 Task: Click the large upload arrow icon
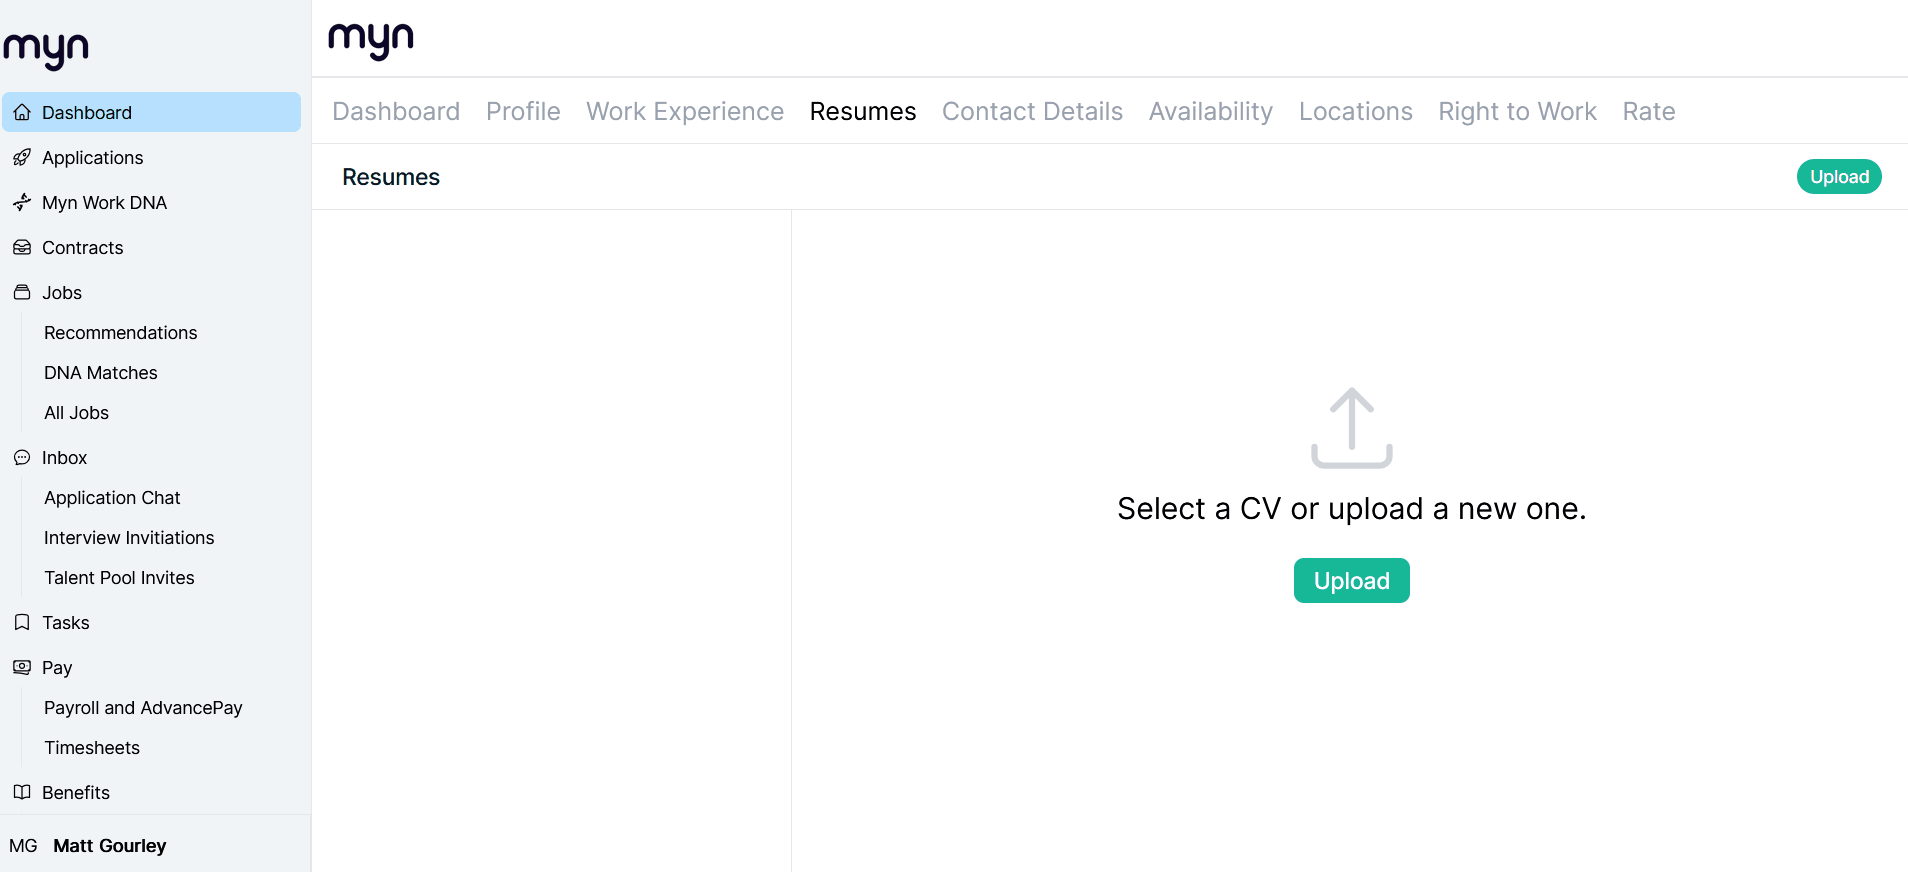pos(1352,428)
